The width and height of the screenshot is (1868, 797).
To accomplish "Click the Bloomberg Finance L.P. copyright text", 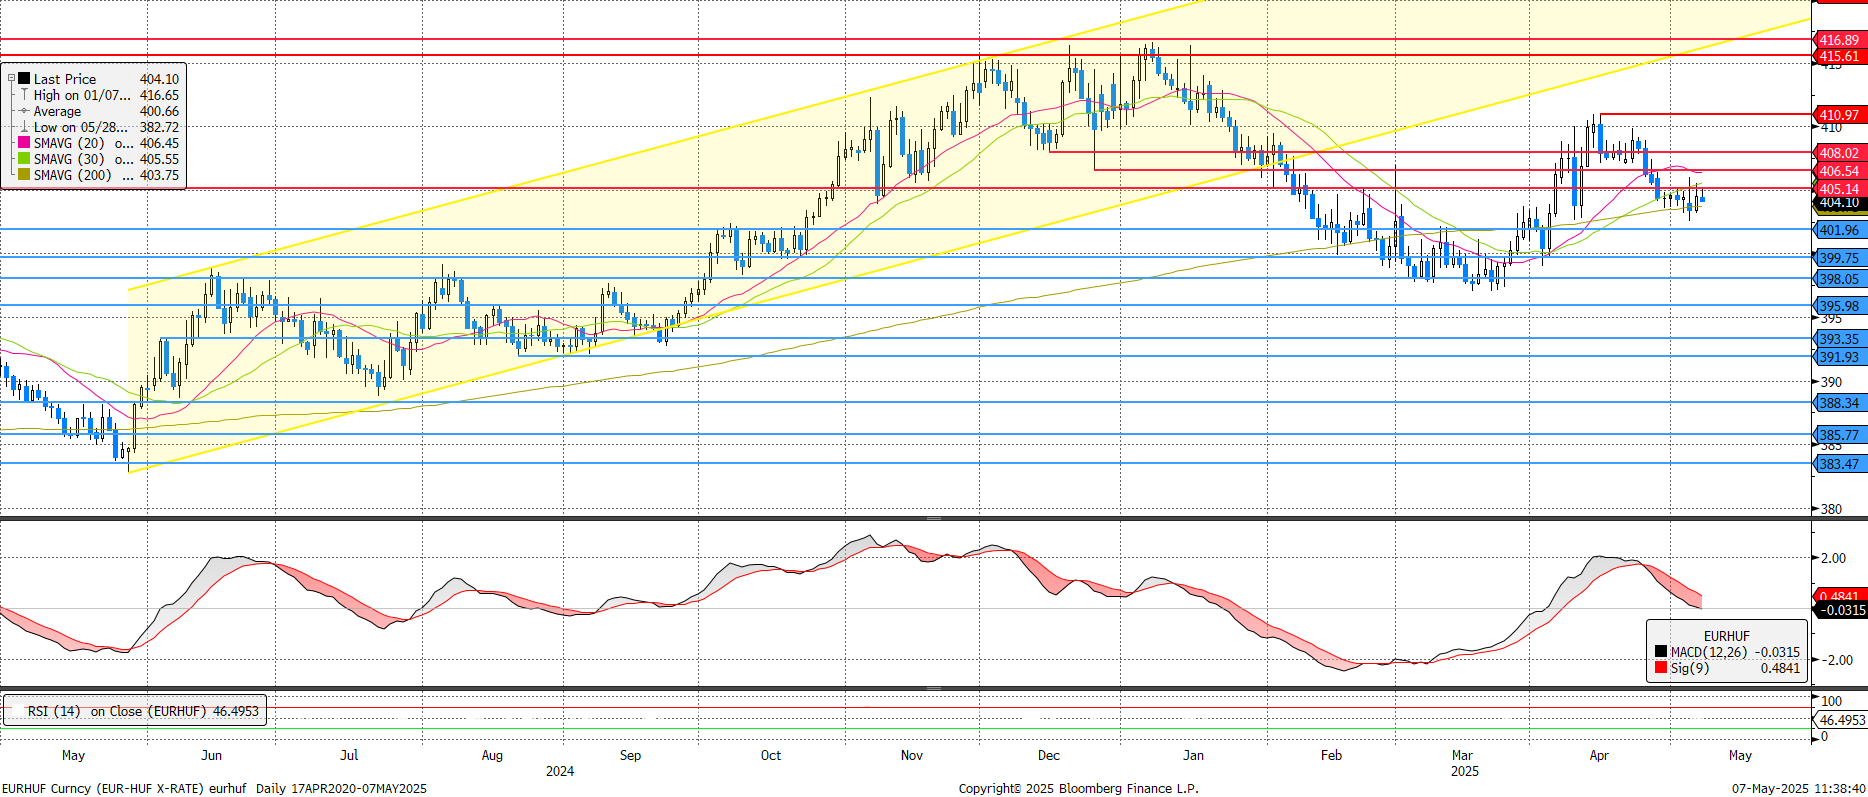I will tap(1078, 788).
